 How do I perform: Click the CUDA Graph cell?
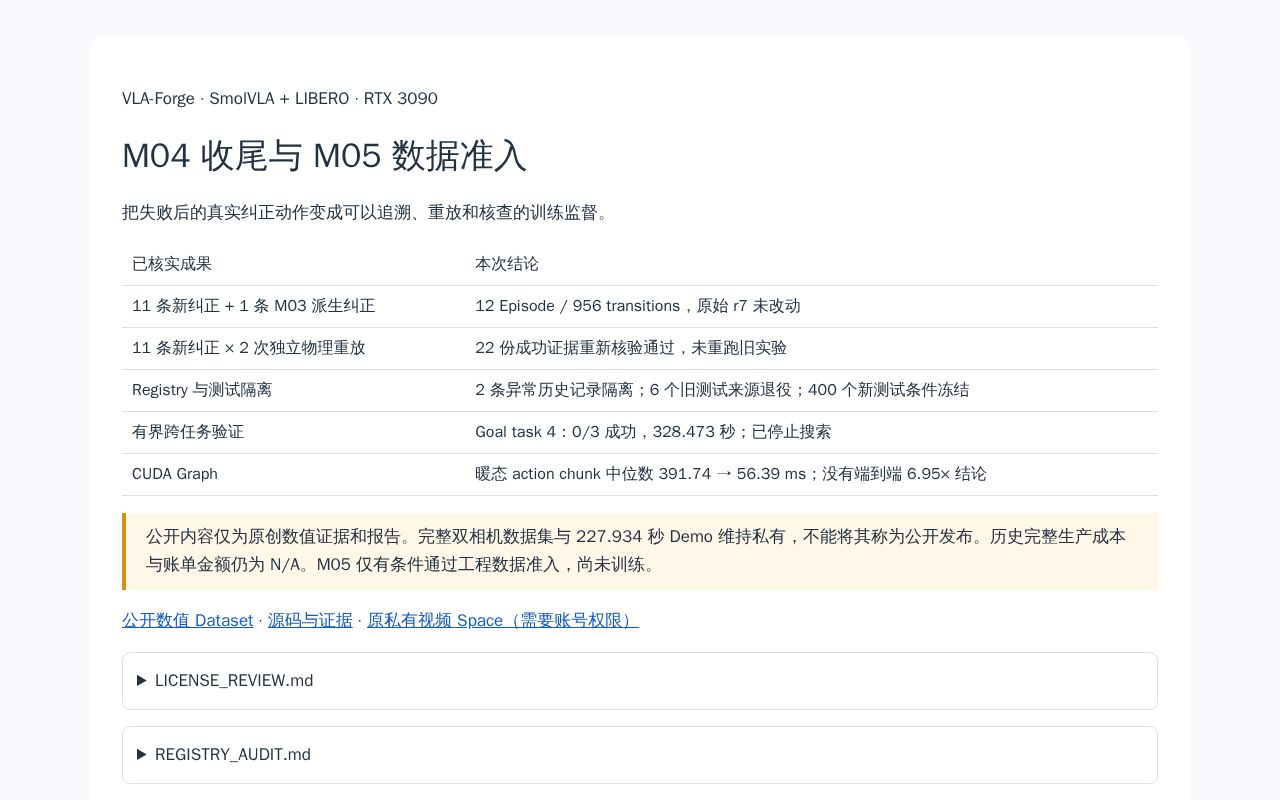[293, 474]
